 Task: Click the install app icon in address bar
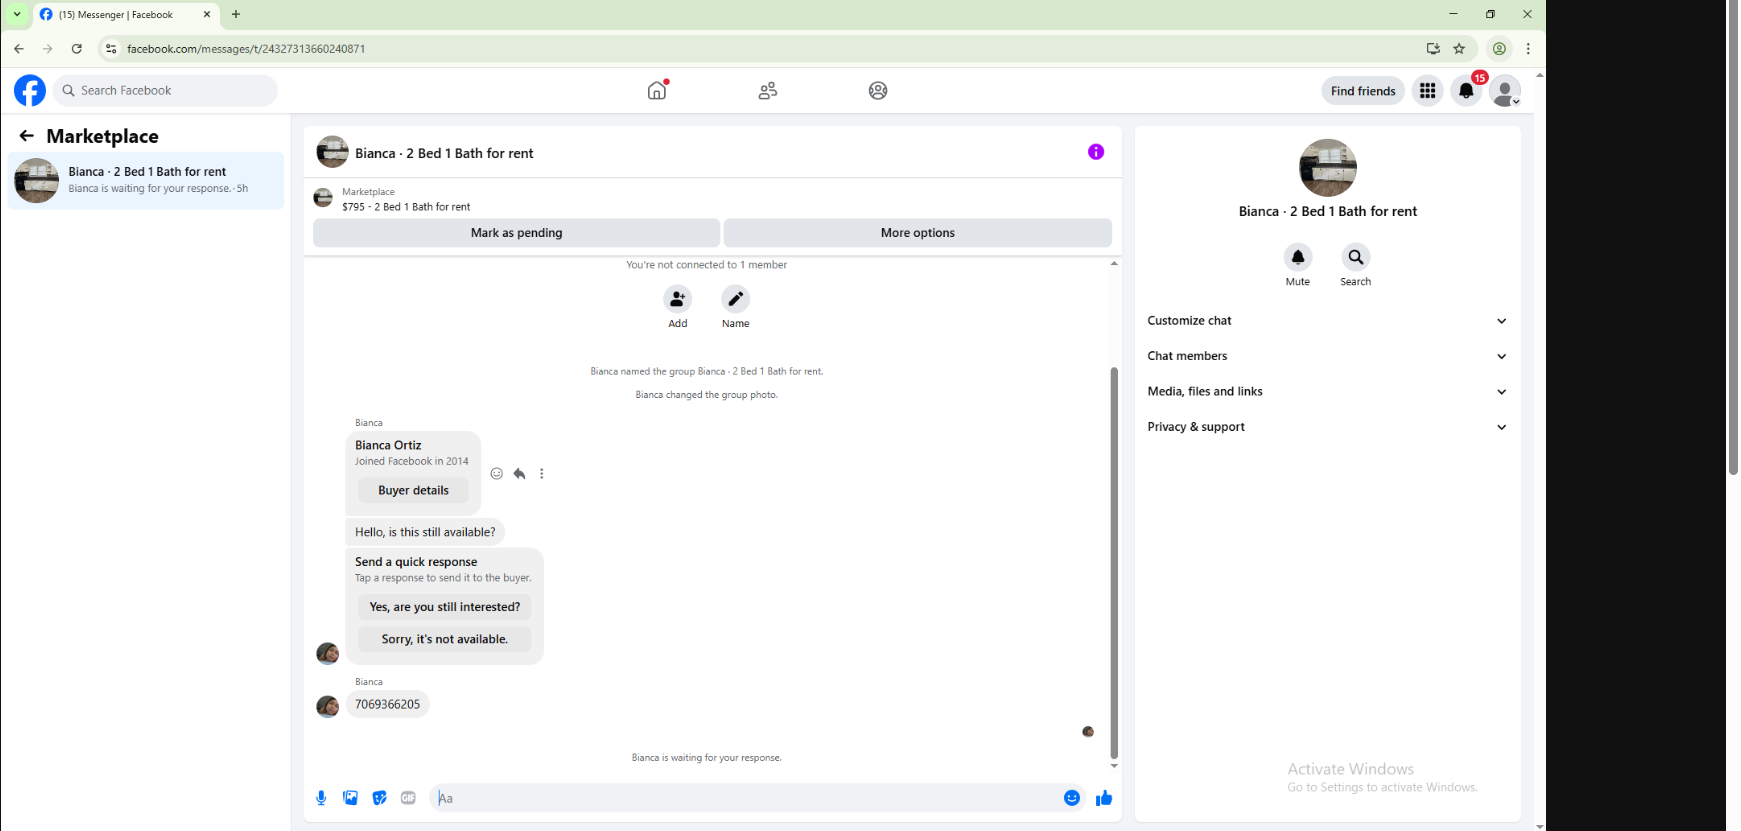[1433, 48]
